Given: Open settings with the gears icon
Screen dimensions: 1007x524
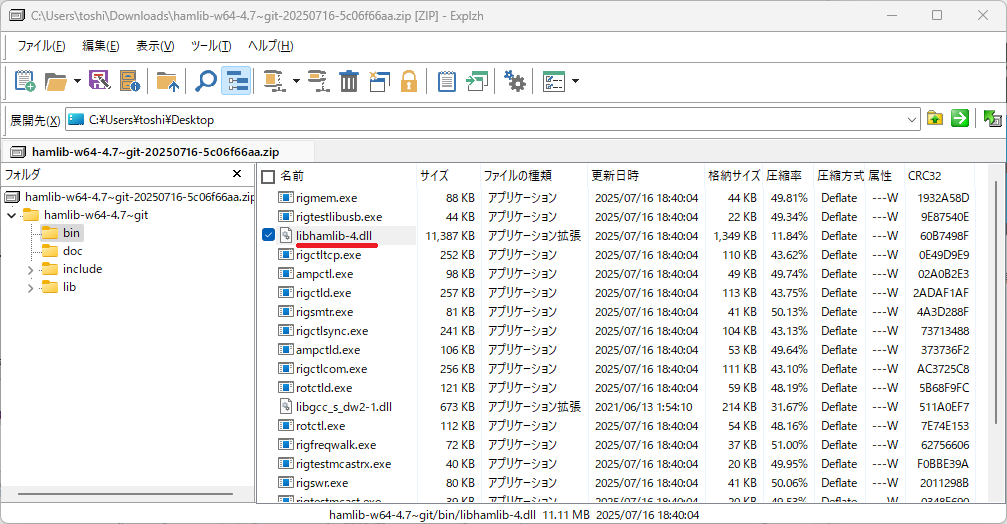Looking at the screenshot, I should point(514,81).
